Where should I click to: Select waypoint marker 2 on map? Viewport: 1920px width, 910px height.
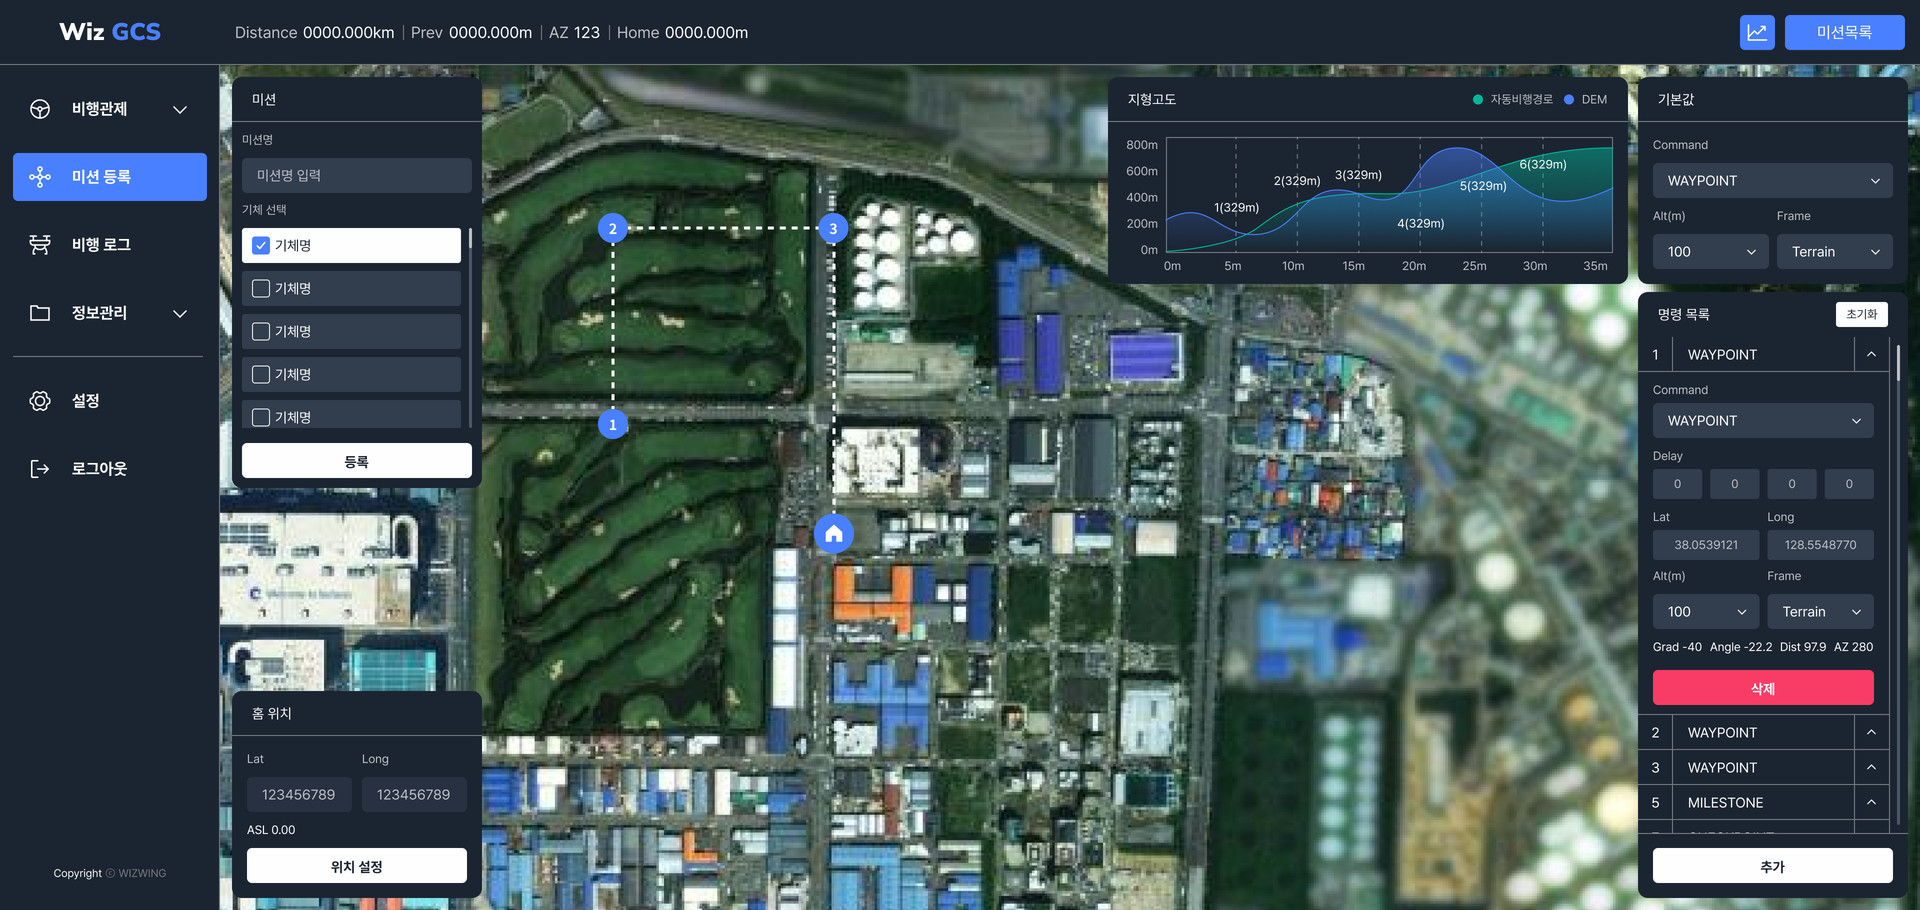[x=613, y=228]
